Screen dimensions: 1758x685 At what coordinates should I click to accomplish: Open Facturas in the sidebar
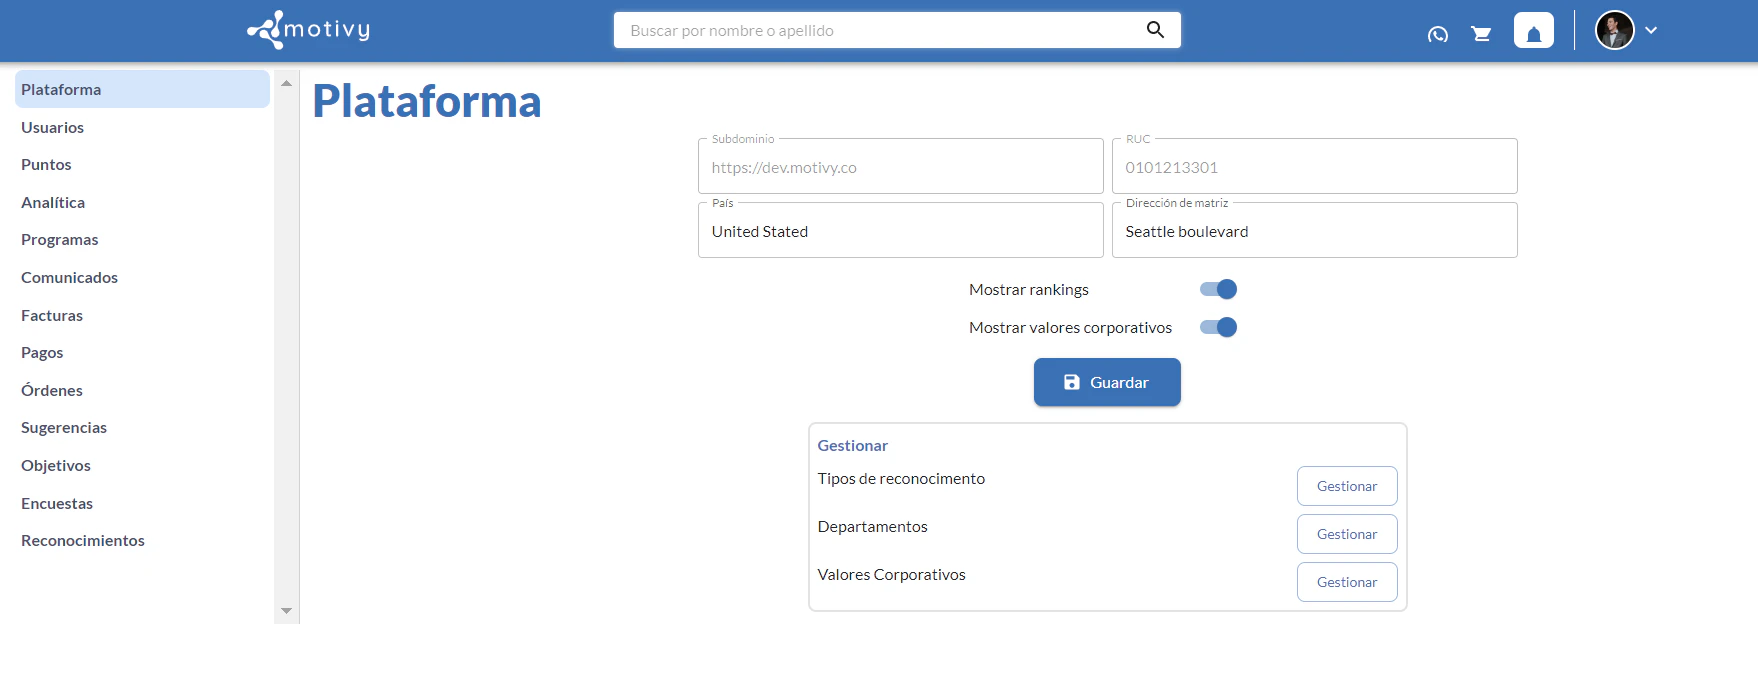tap(142, 315)
